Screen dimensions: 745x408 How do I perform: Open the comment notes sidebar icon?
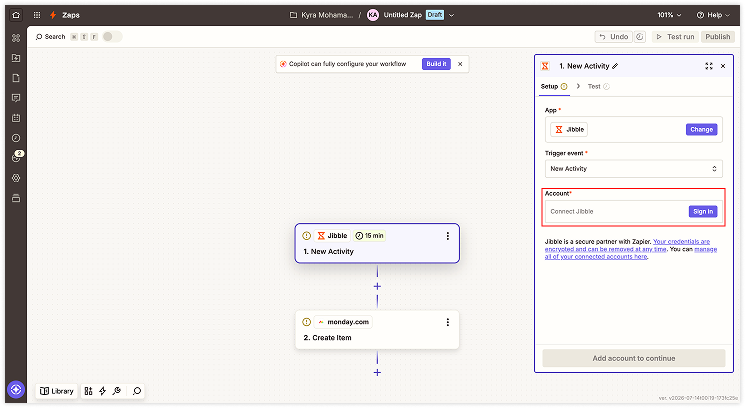click(16, 98)
